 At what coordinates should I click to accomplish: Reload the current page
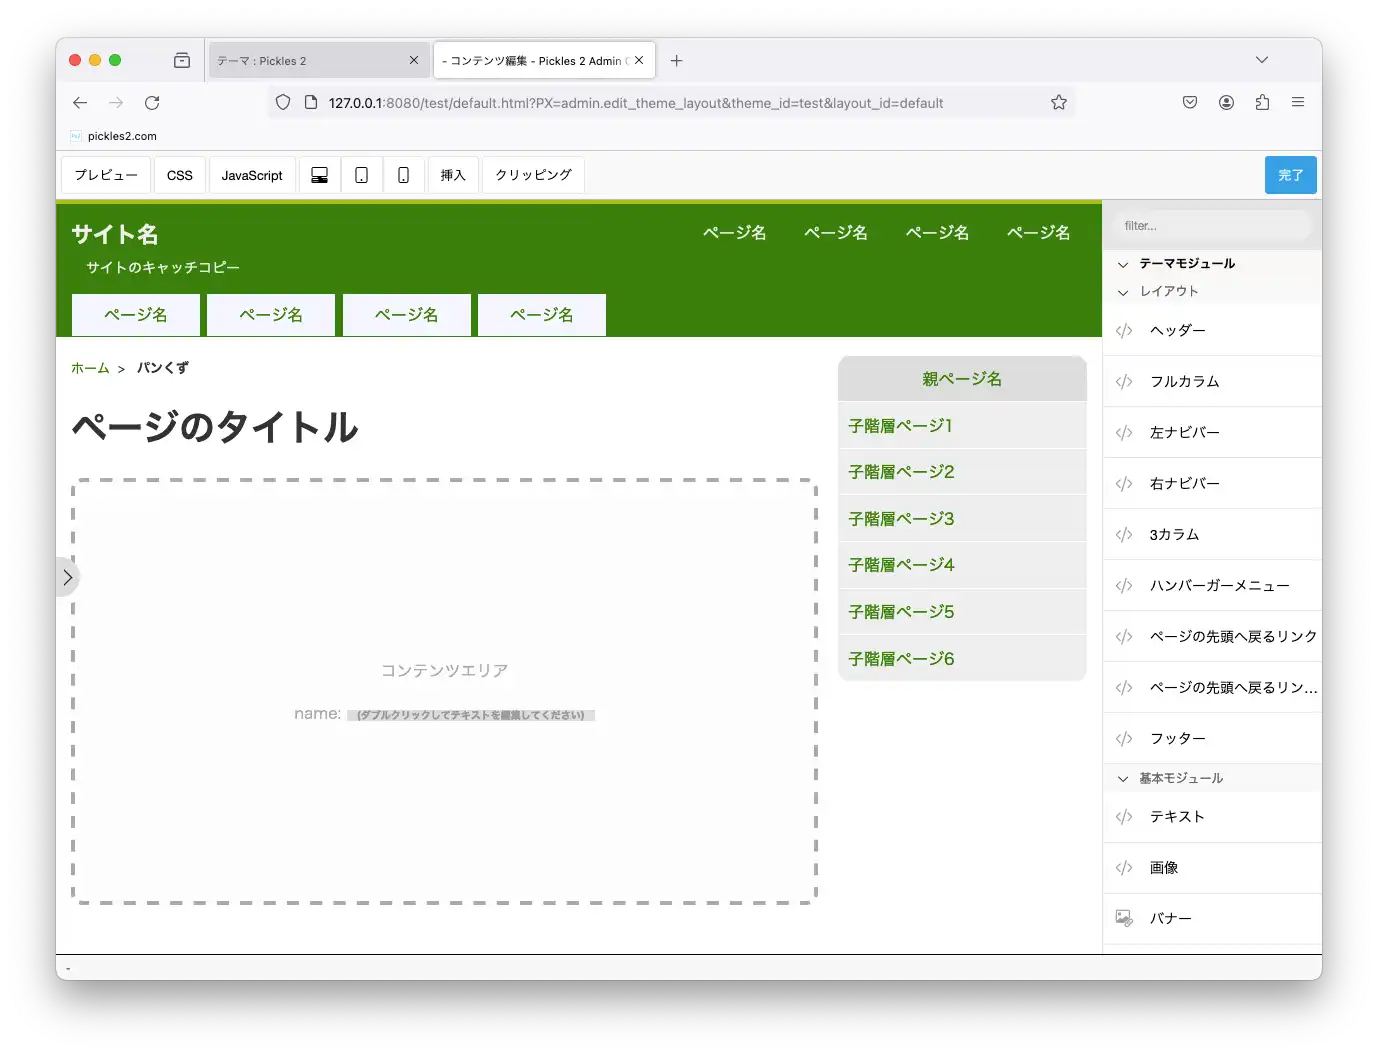tap(152, 102)
